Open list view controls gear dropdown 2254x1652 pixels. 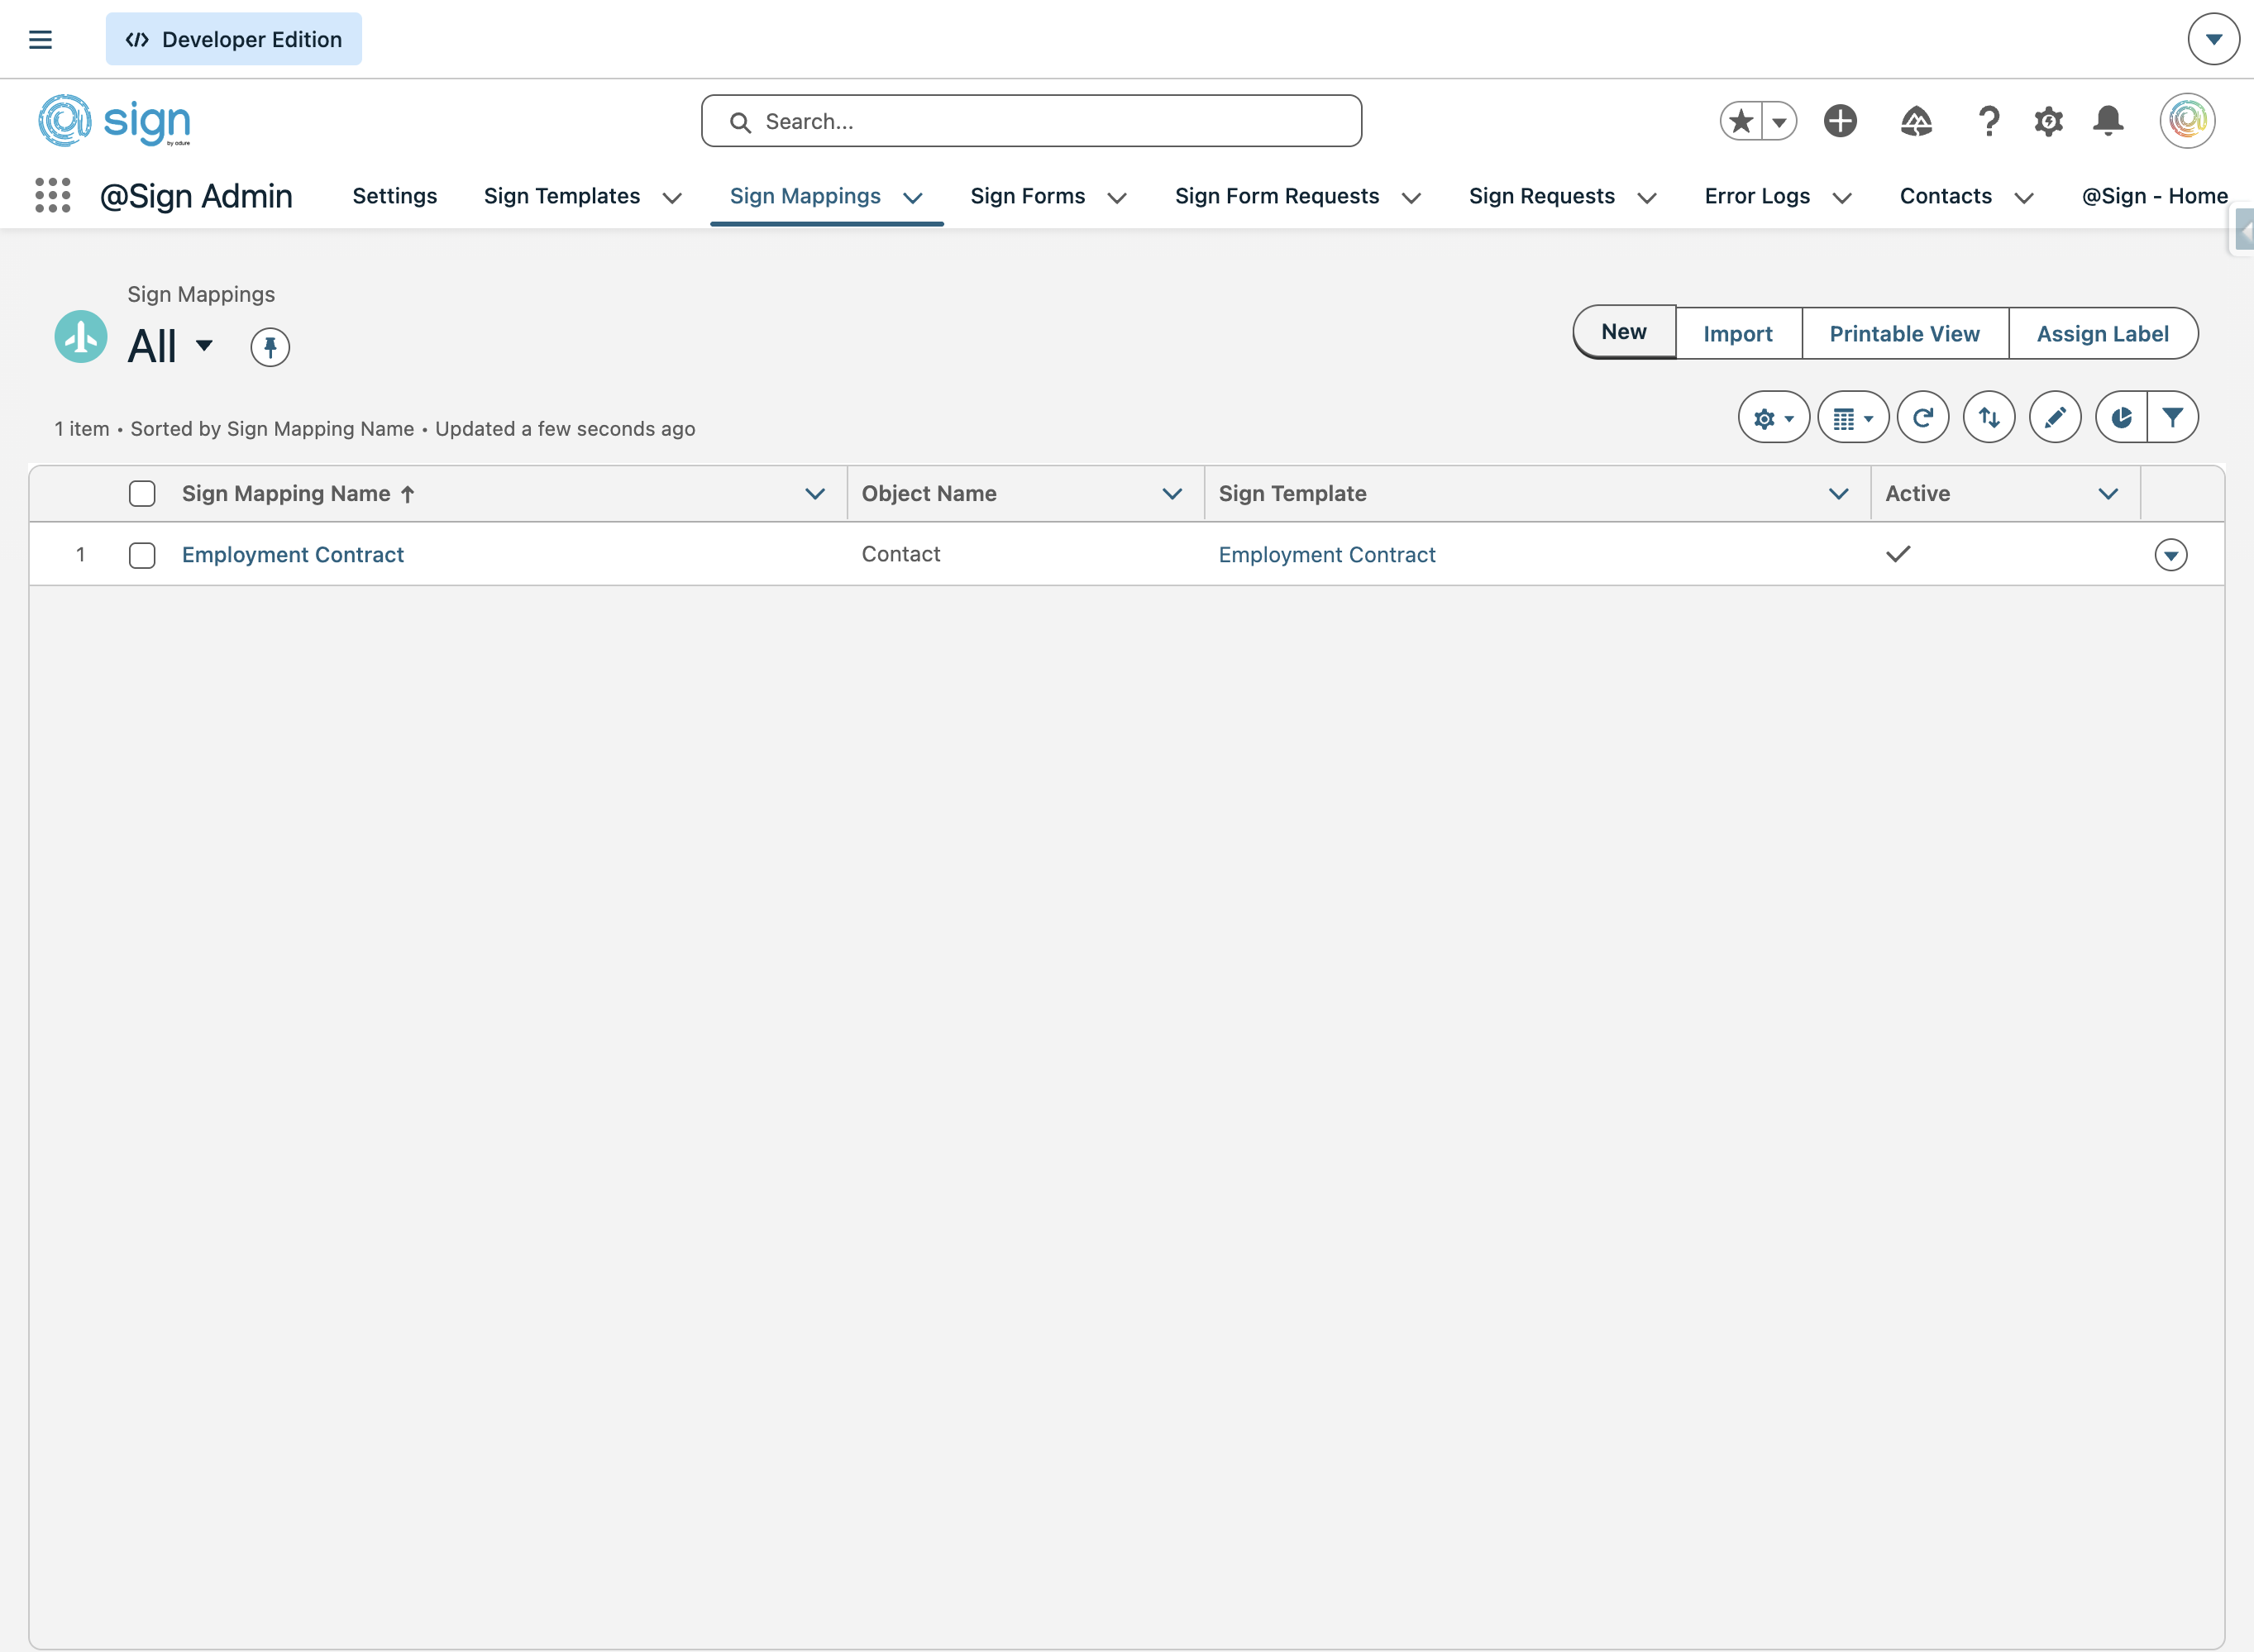pyautogui.click(x=1772, y=418)
